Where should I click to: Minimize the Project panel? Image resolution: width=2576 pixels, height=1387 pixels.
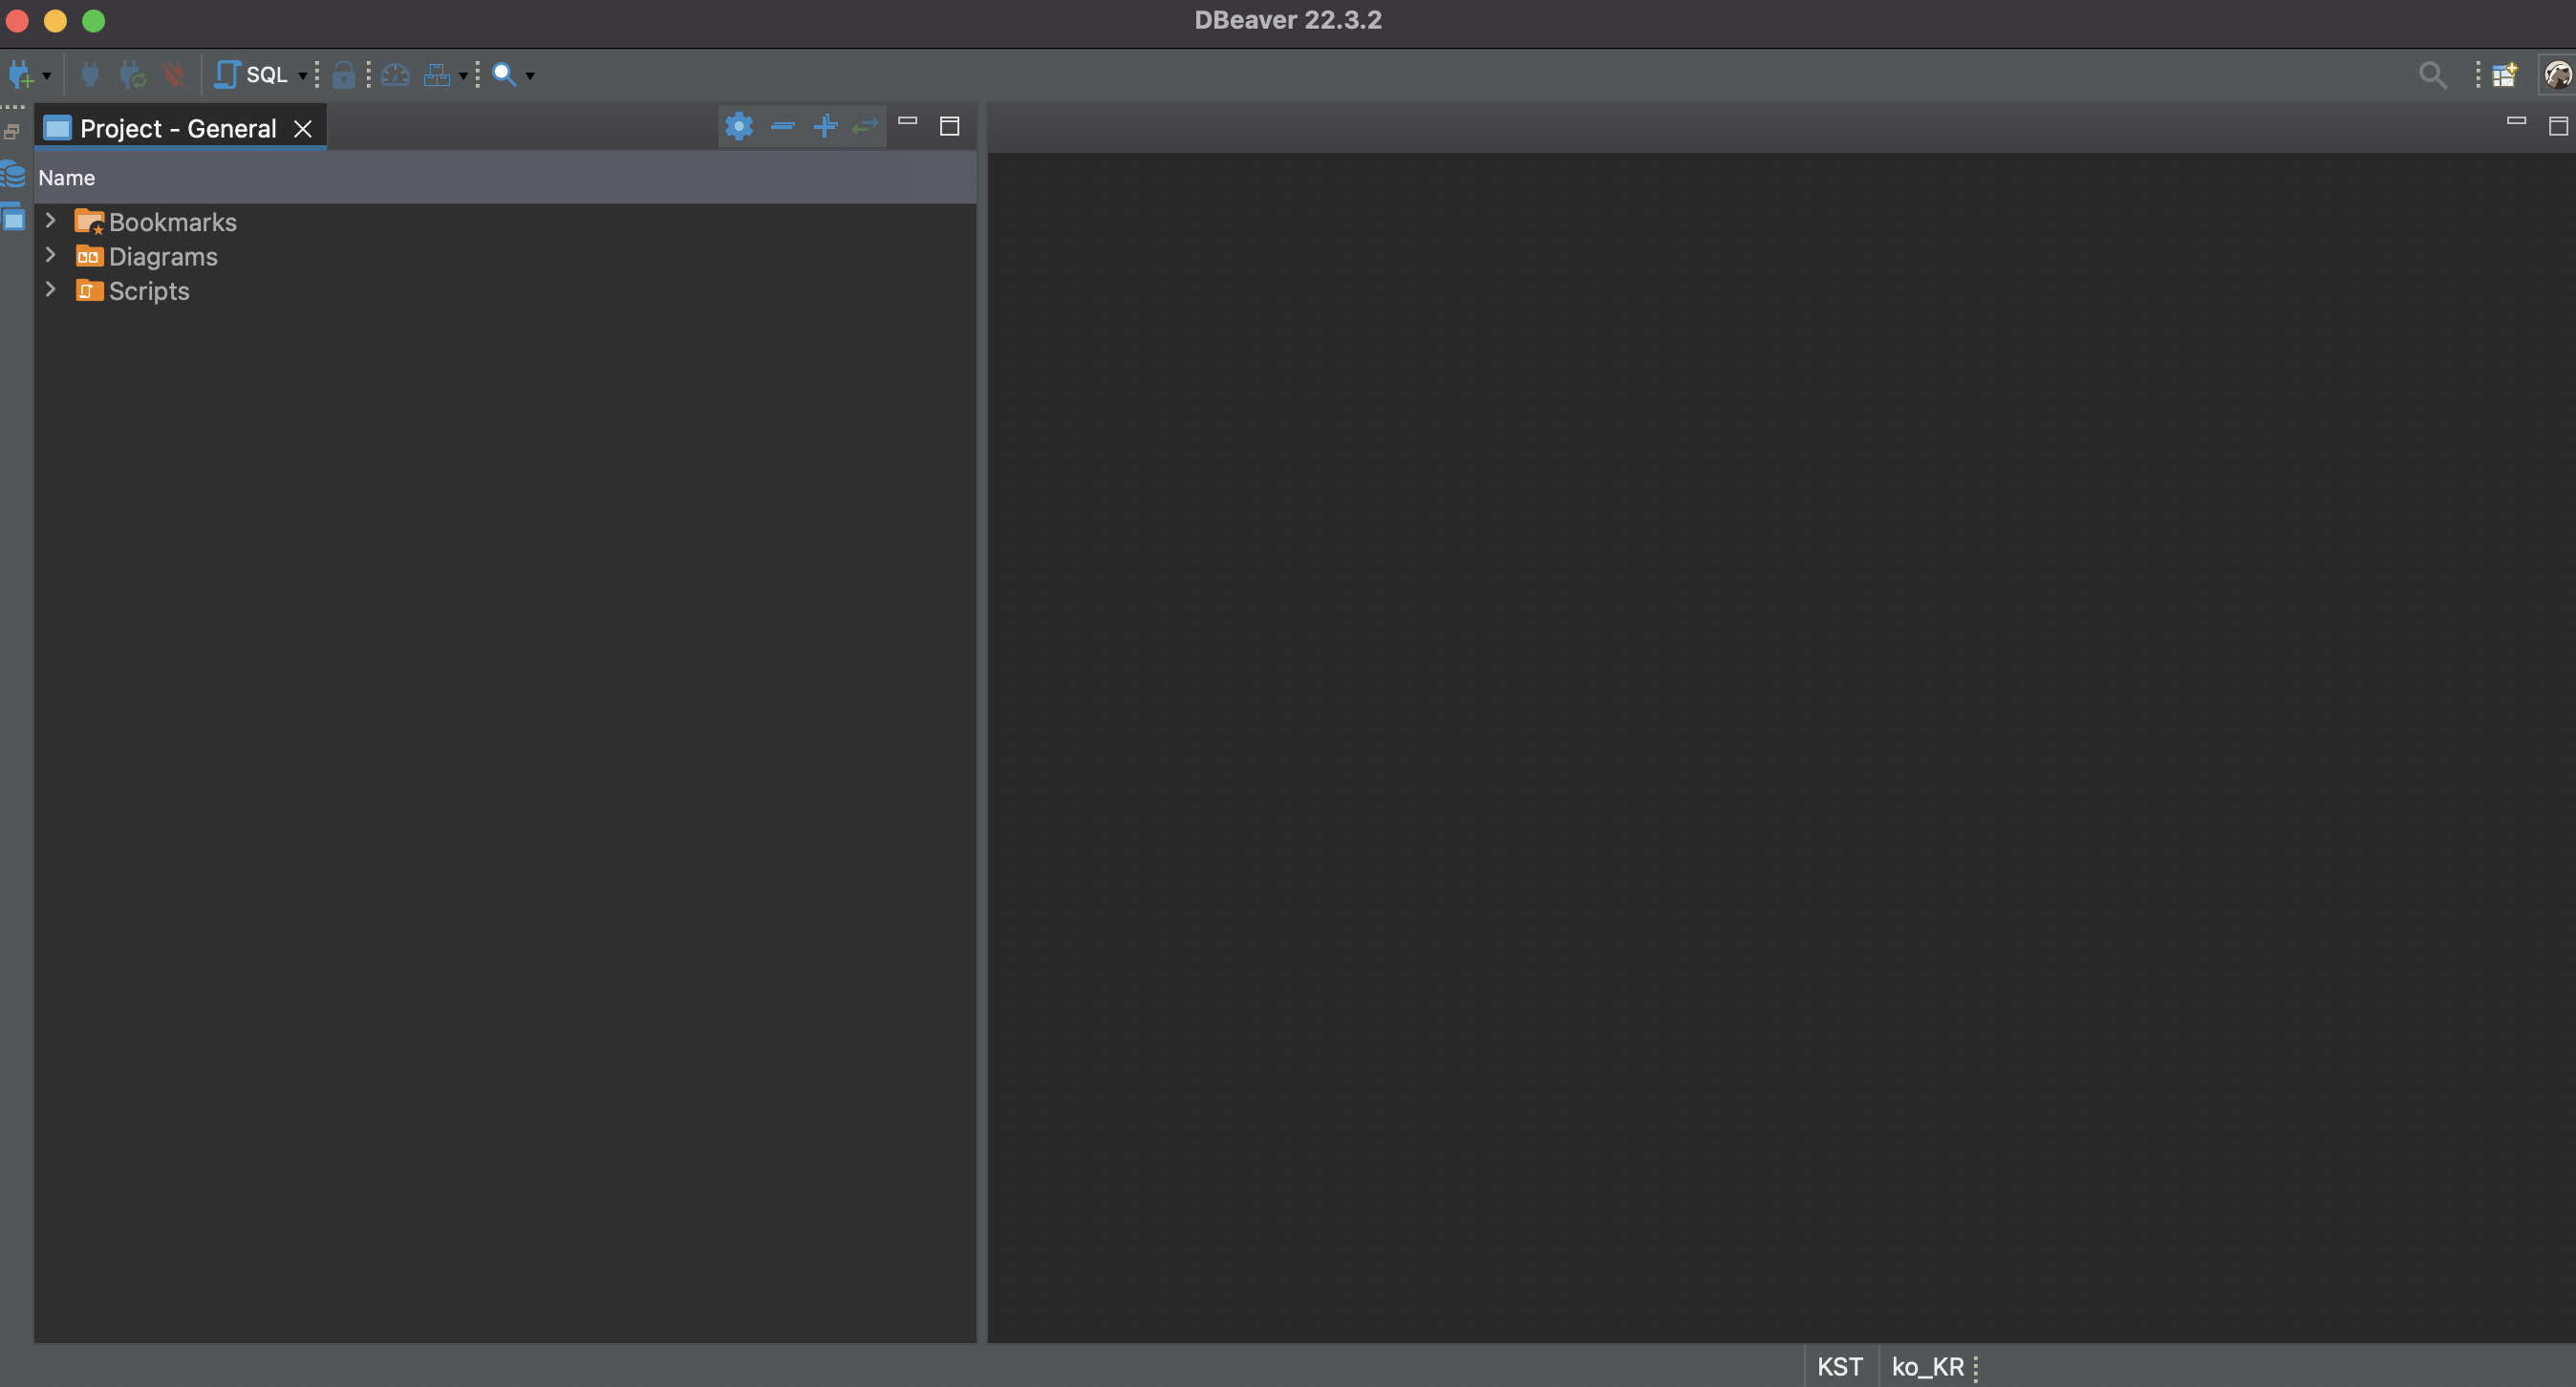(908, 121)
